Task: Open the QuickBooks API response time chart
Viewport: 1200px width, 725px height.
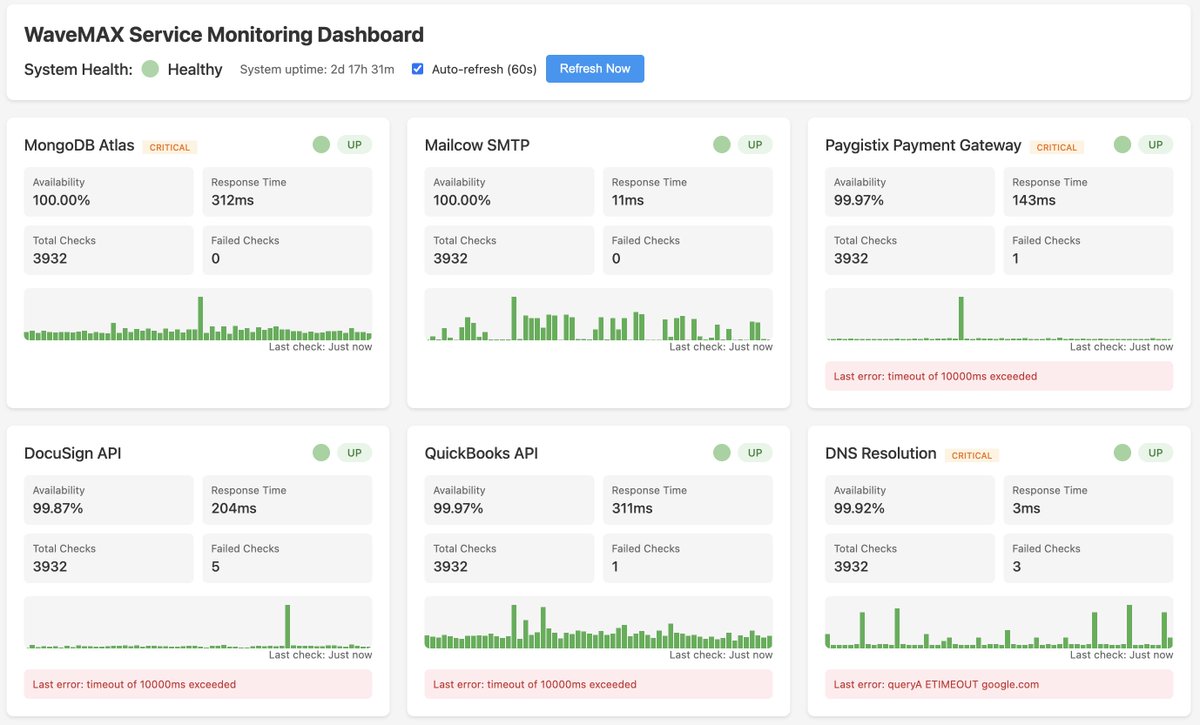Action: point(599,623)
